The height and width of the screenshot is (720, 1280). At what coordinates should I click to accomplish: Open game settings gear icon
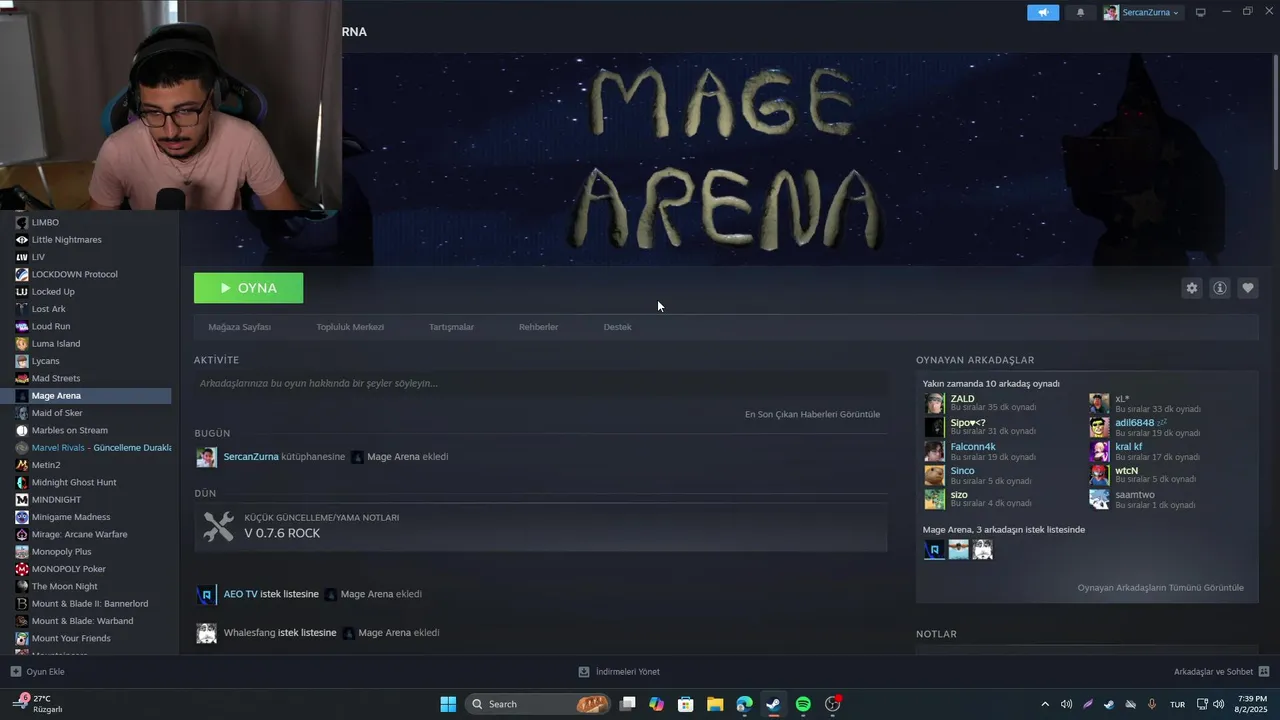[x=1191, y=288]
